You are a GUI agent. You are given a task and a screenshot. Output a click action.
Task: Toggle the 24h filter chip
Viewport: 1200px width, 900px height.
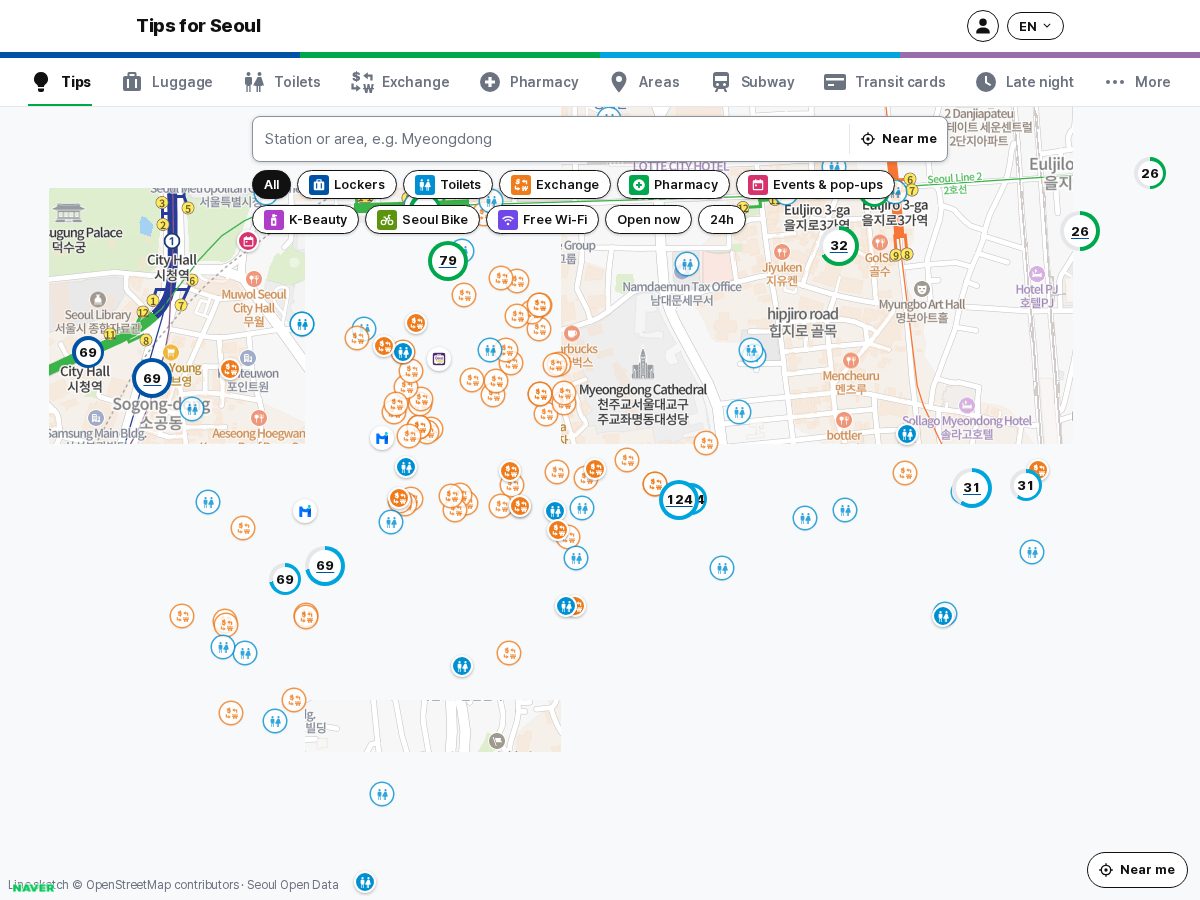722,220
